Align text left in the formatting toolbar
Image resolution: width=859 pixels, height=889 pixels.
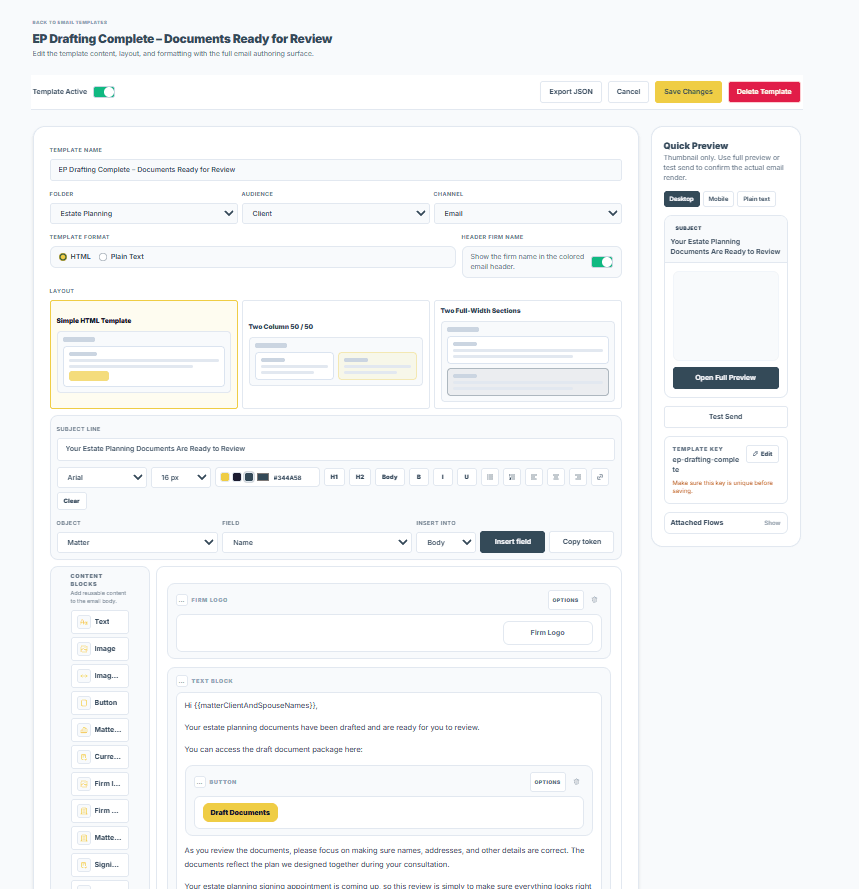click(x=534, y=477)
